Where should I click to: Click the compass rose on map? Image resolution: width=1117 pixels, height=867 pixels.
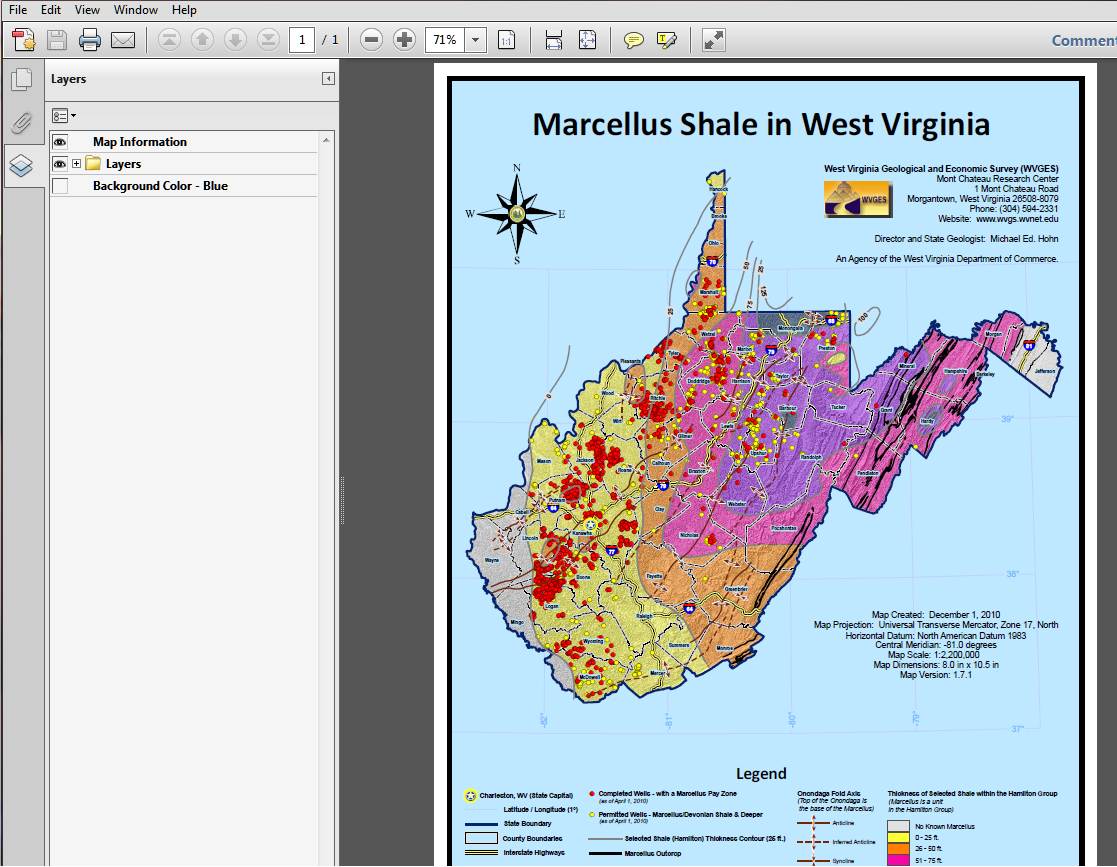517,214
